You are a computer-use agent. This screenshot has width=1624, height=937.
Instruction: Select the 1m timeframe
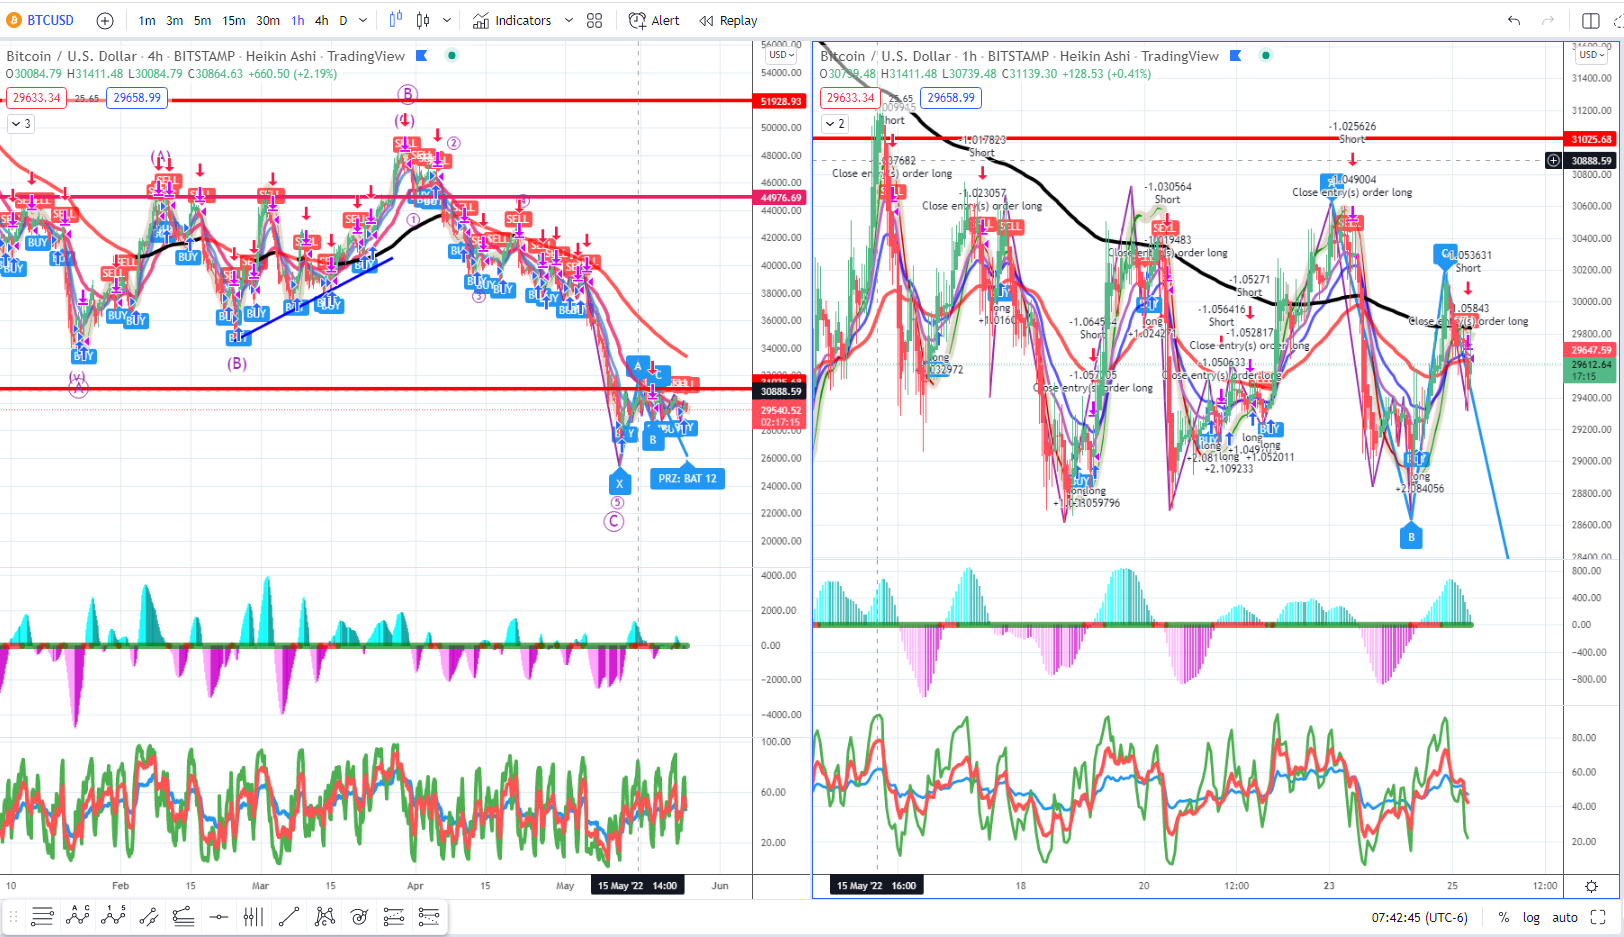147,20
